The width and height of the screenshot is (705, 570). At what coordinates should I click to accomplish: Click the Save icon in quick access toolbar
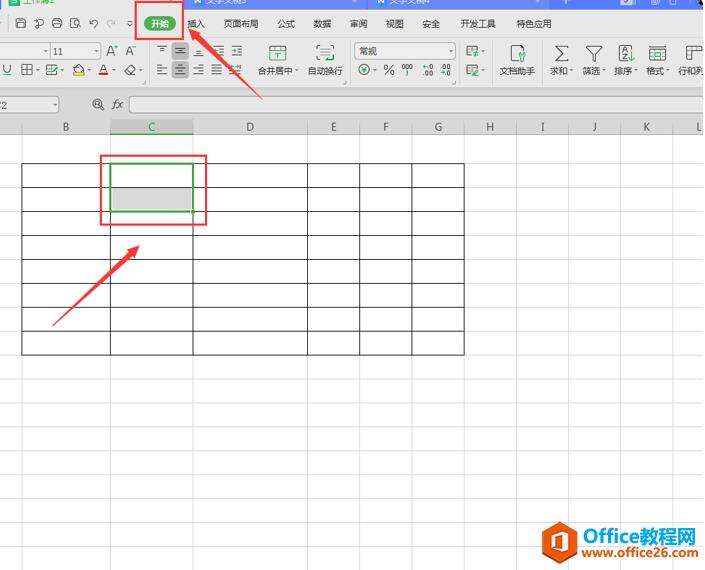(x=21, y=23)
